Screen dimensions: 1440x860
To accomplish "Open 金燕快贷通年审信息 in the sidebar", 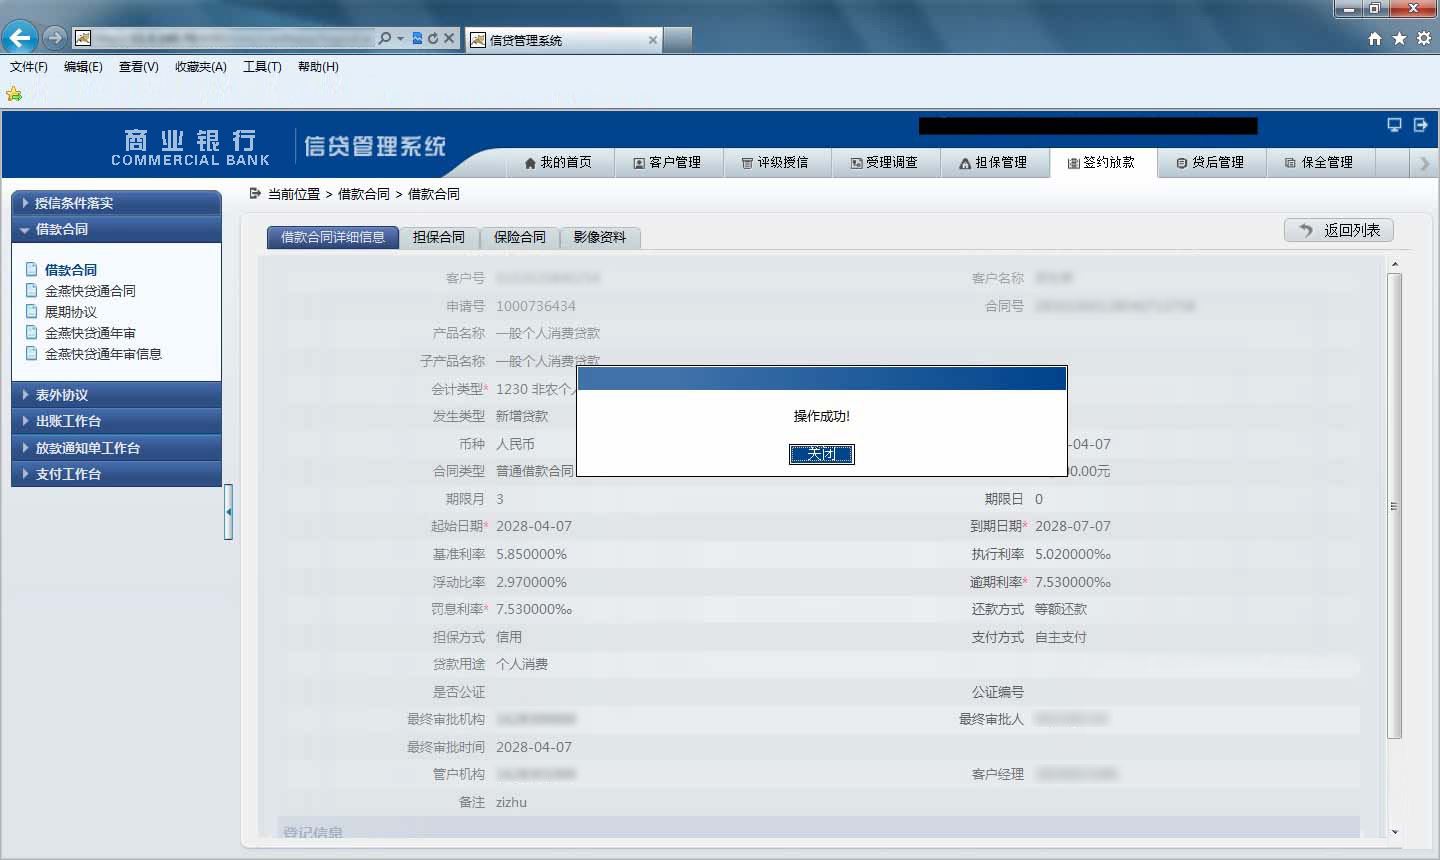I will click(103, 354).
